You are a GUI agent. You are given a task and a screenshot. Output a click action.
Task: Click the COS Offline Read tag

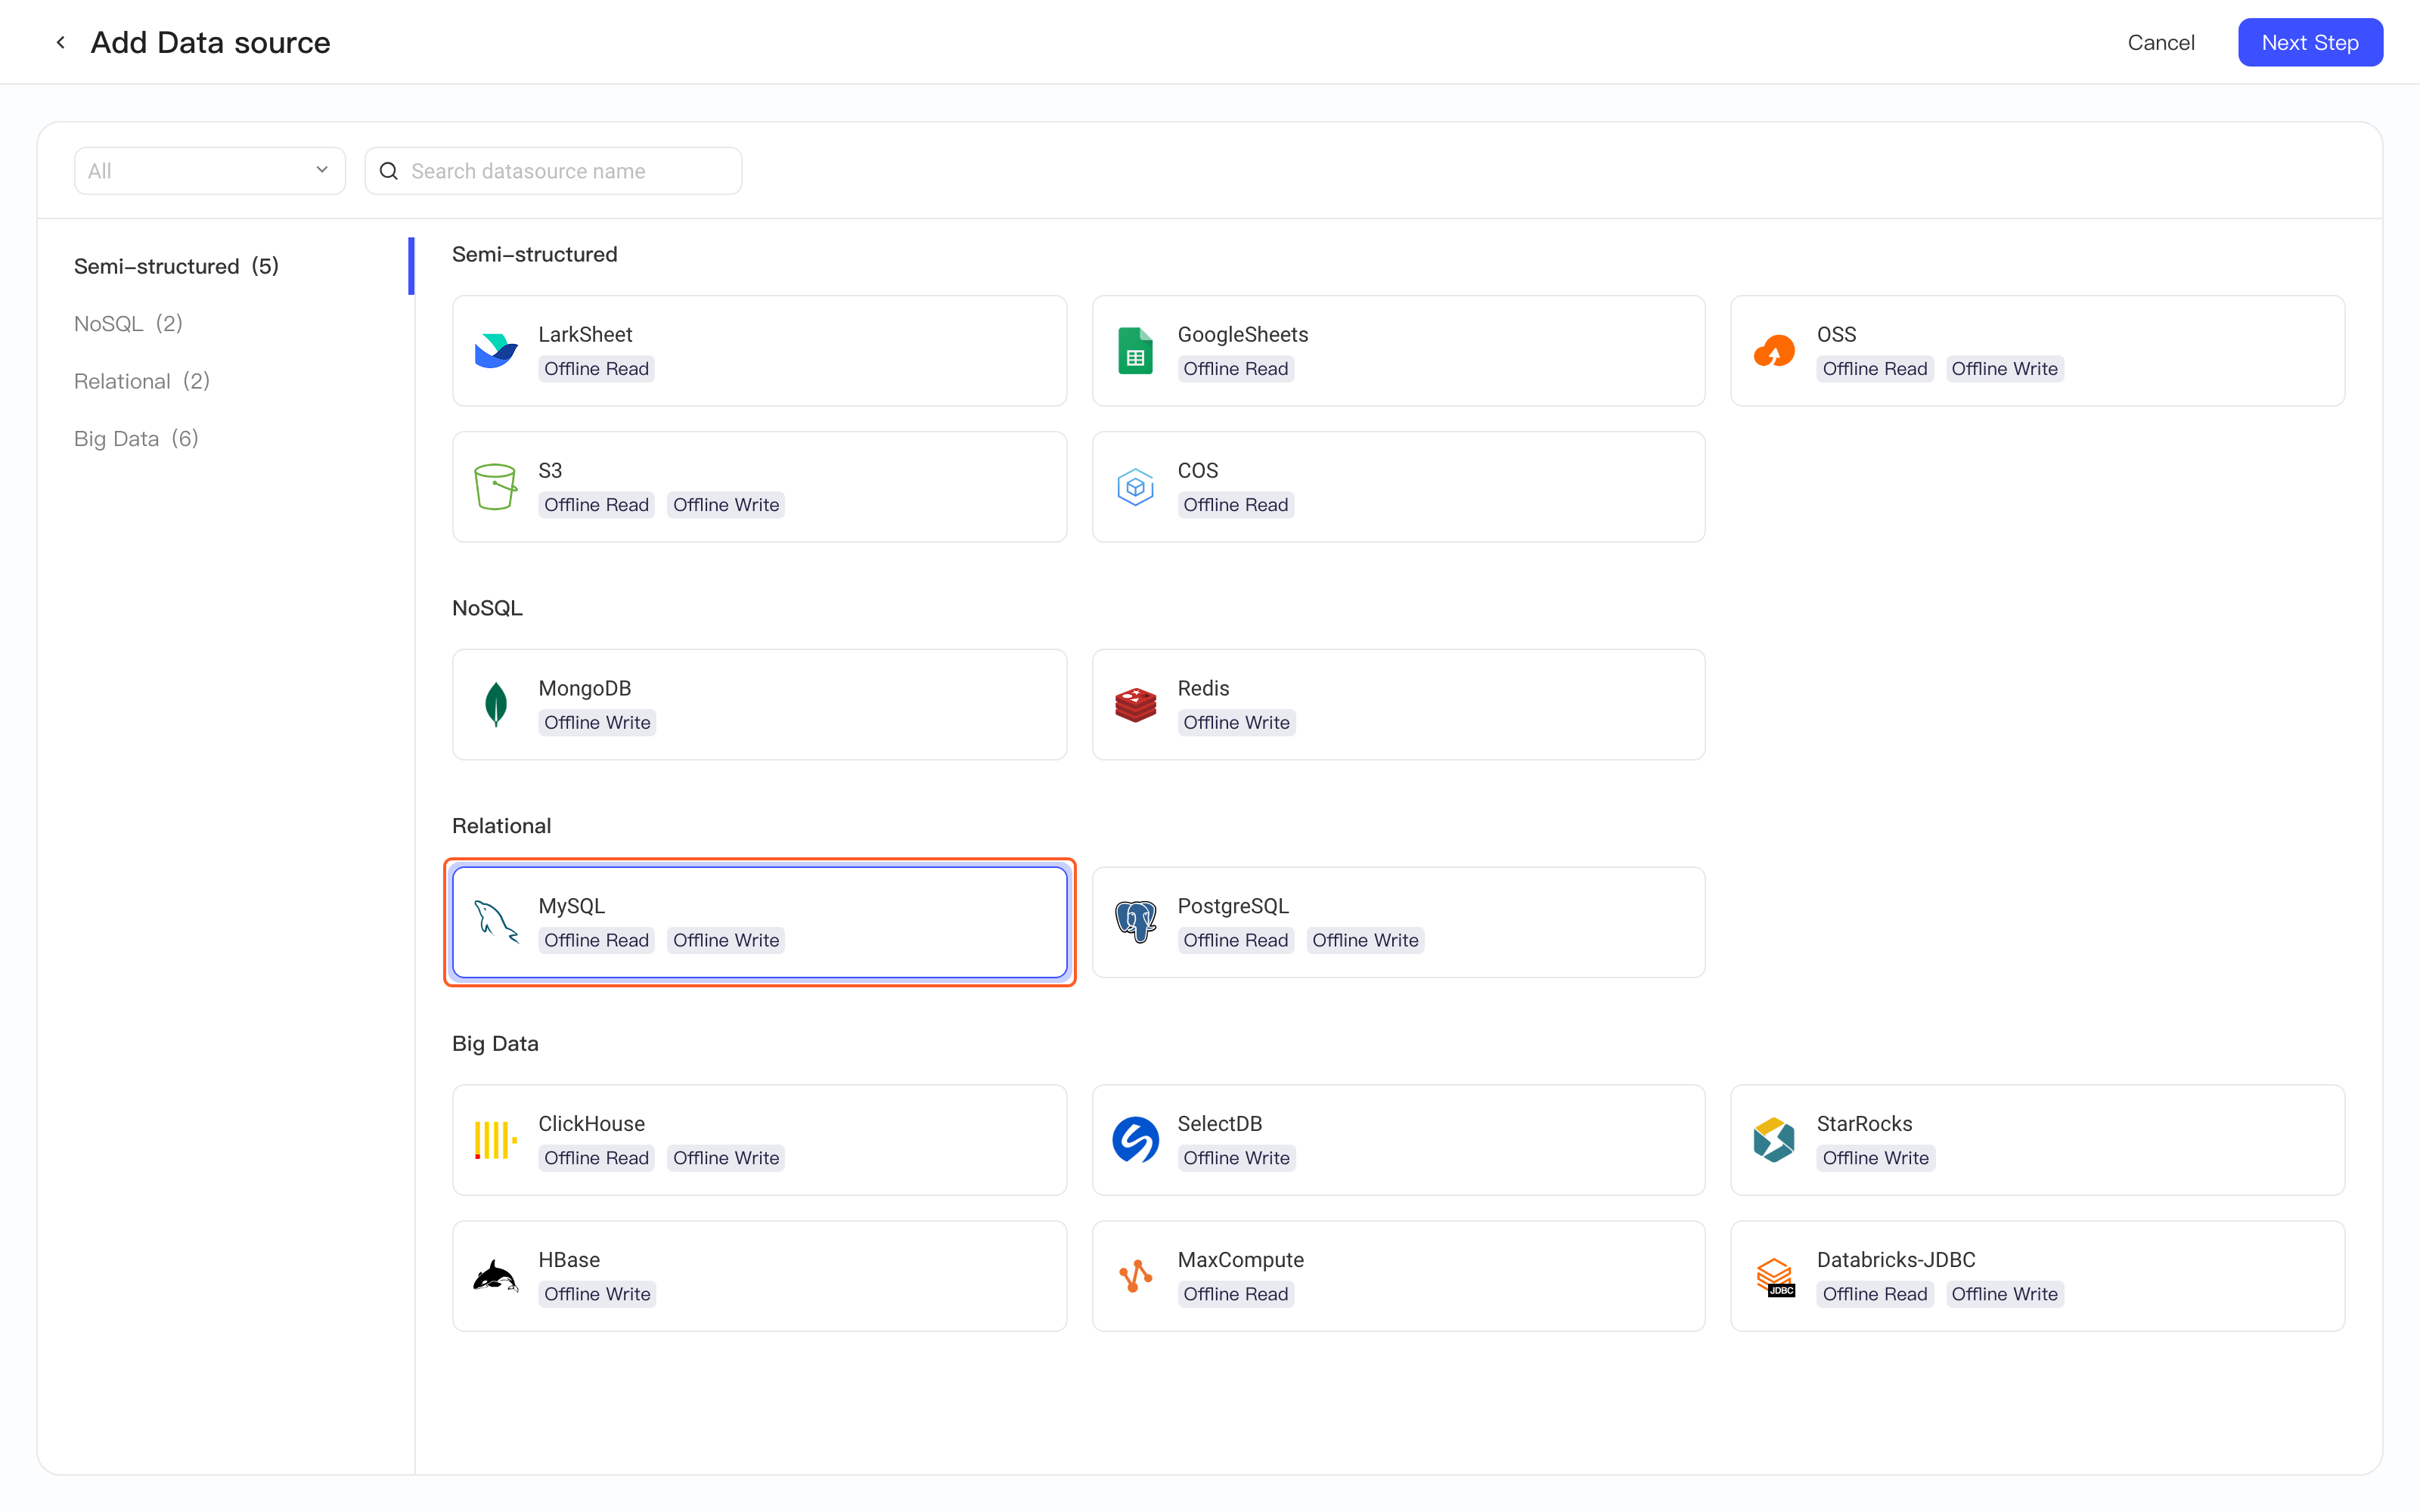[1235, 505]
